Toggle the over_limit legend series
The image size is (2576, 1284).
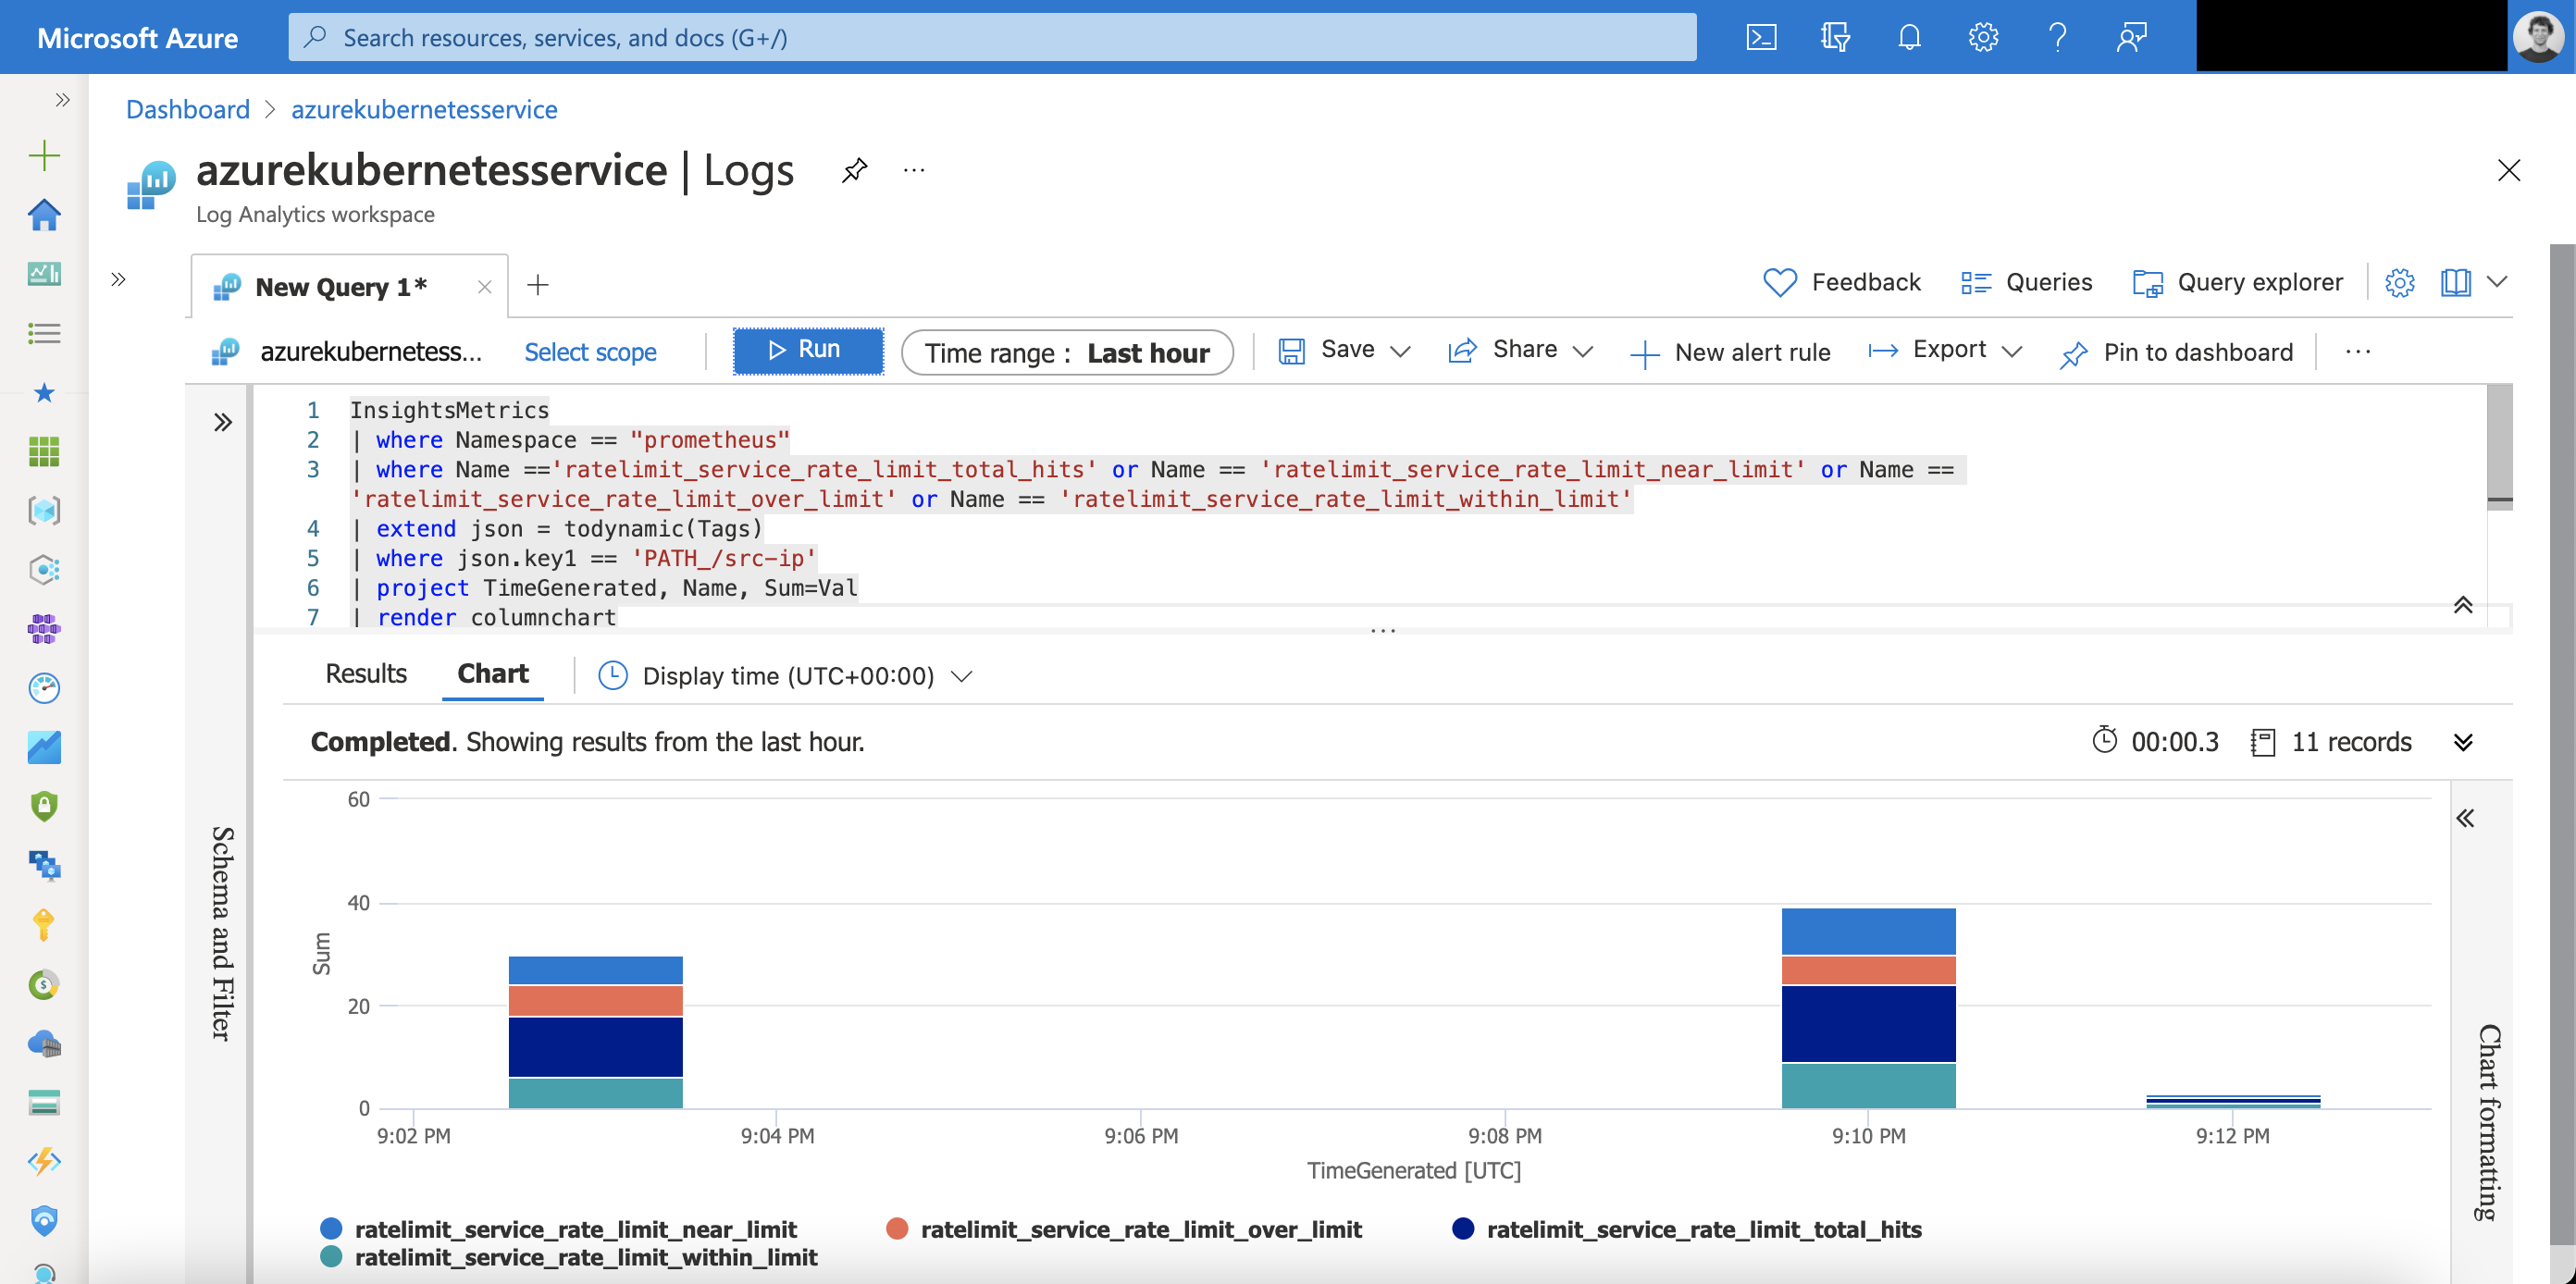coord(1140,1229)
